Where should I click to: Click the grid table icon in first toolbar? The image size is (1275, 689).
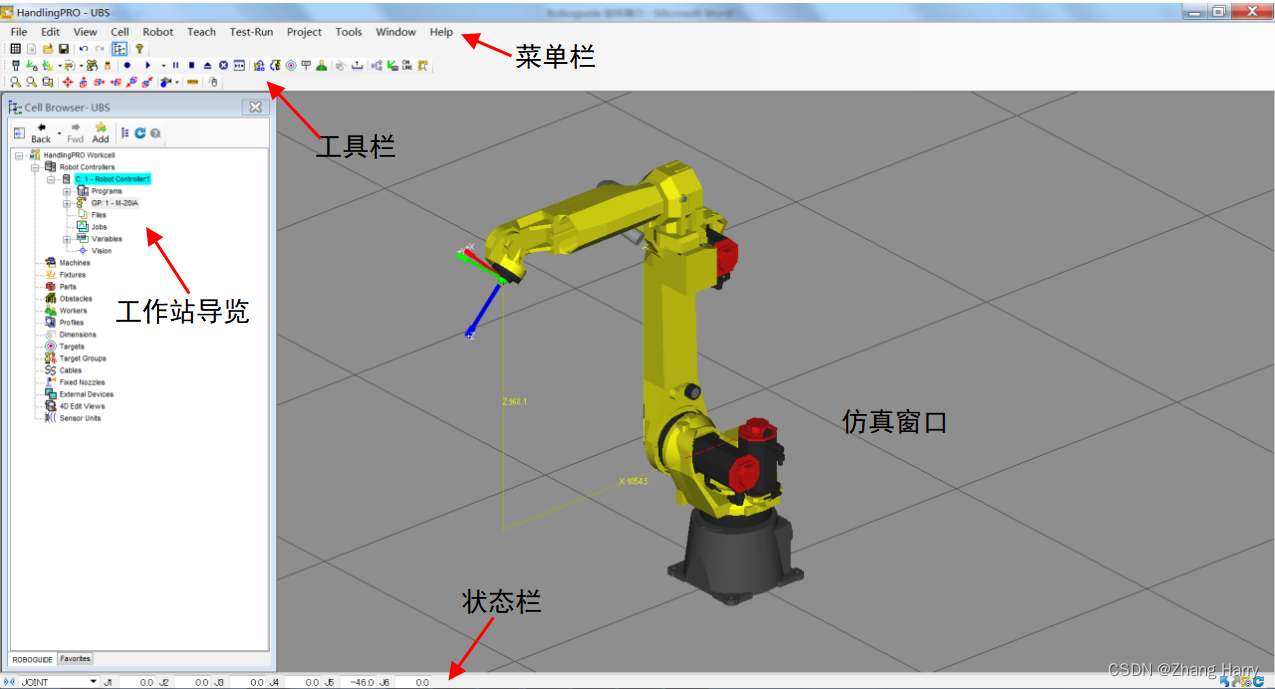click(x=15, y=48)
